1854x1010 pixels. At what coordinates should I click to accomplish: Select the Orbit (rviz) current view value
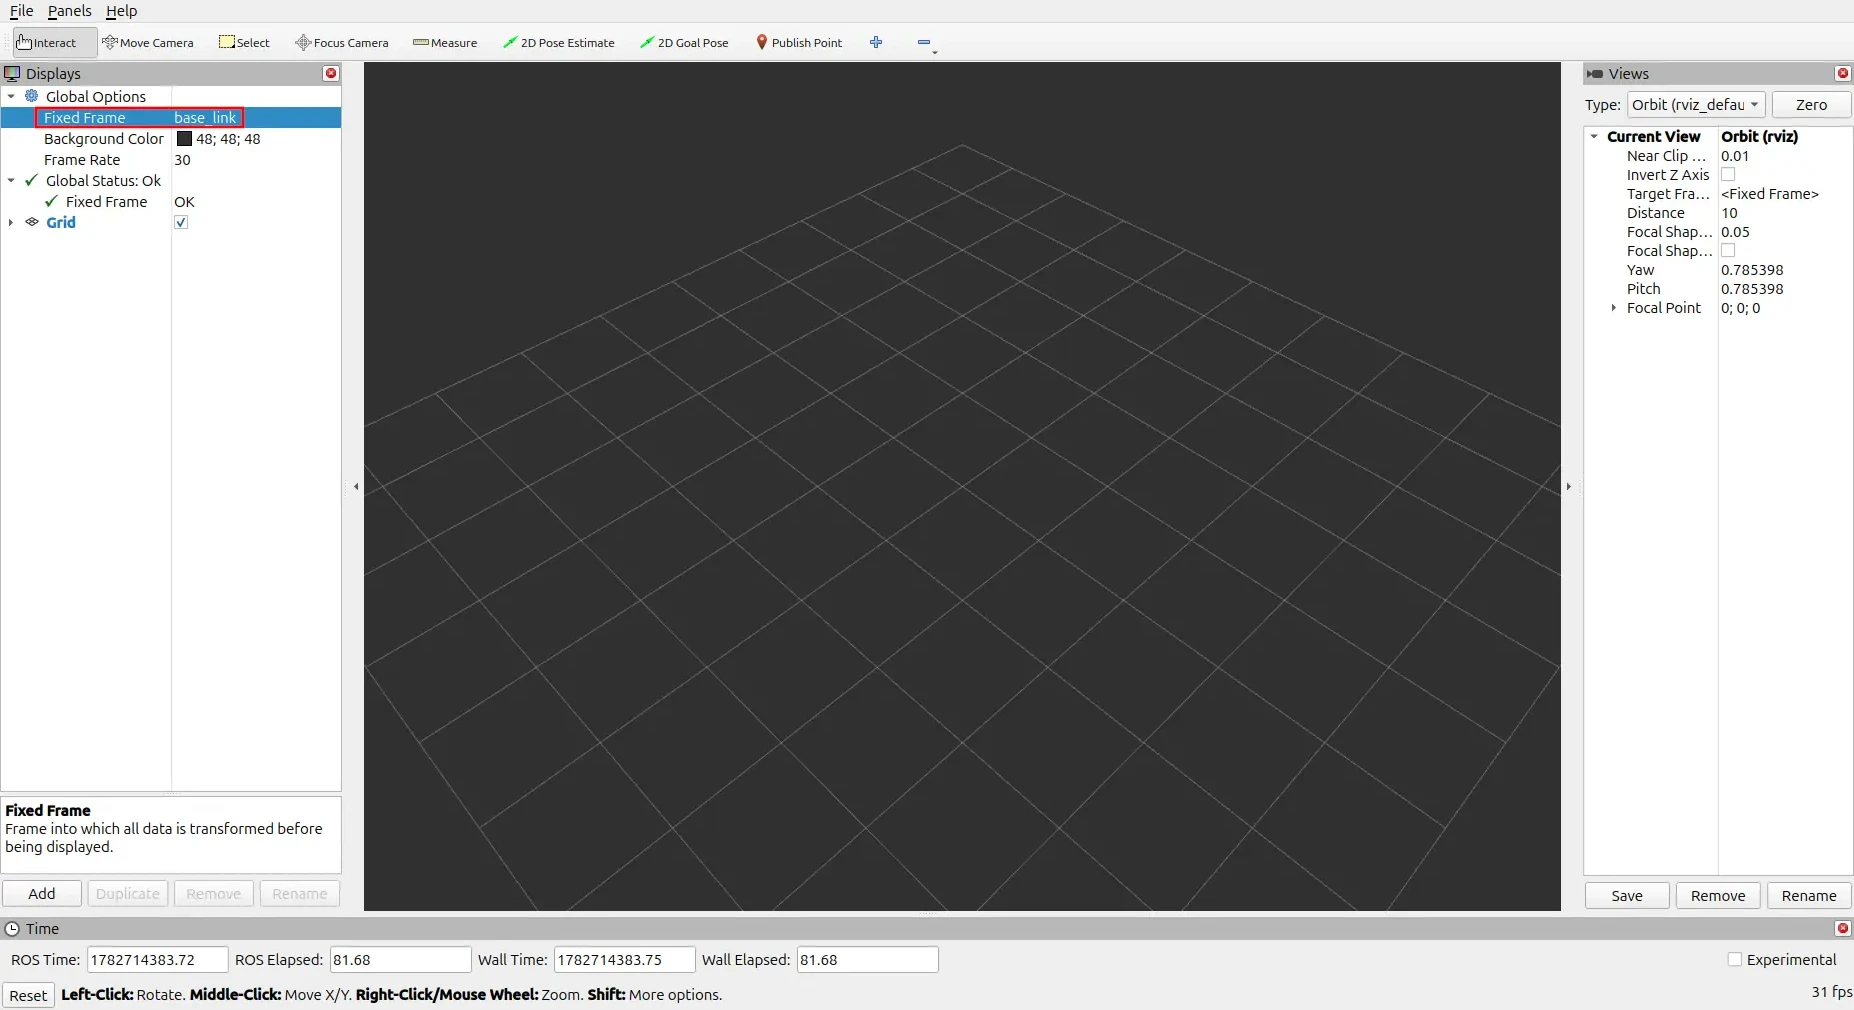pos(1760,136)
